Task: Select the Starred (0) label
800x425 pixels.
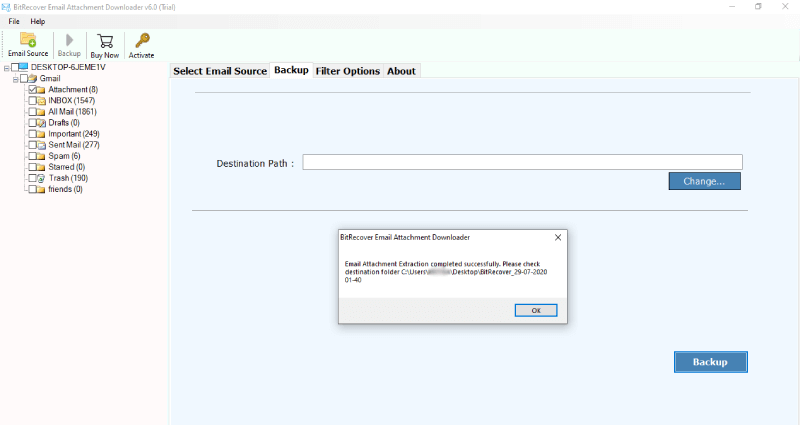Action: pos(66,167)
